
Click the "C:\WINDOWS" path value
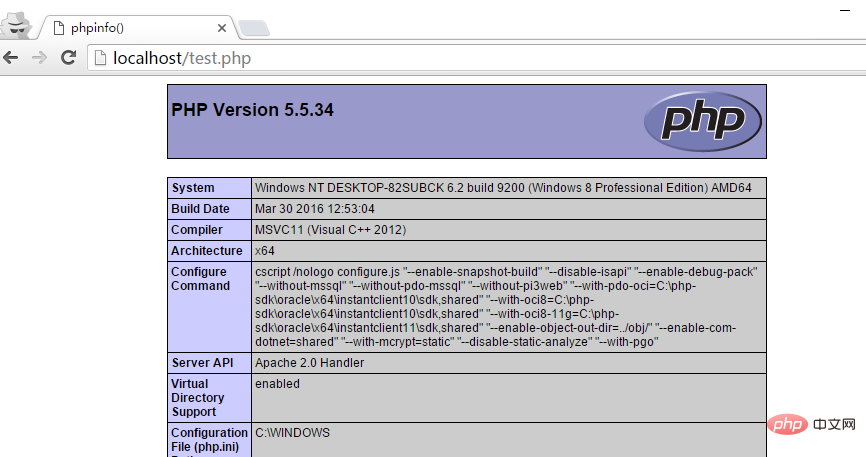pyautogui.click(x=292, y=433)
